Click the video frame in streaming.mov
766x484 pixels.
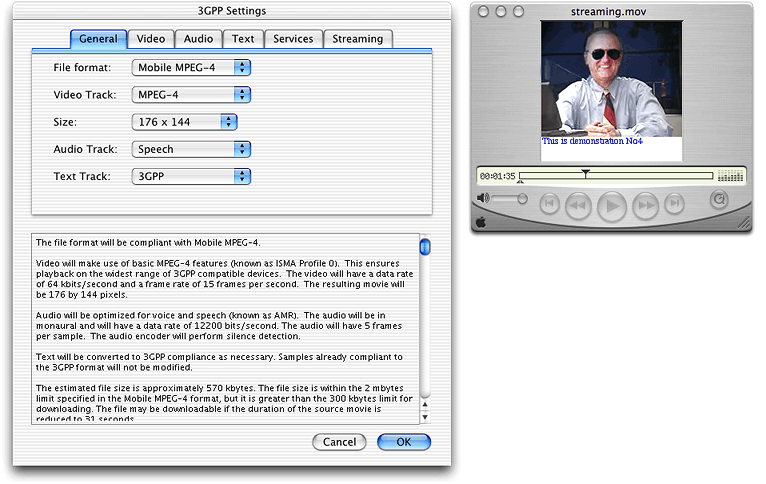click(x=611, y=79)
